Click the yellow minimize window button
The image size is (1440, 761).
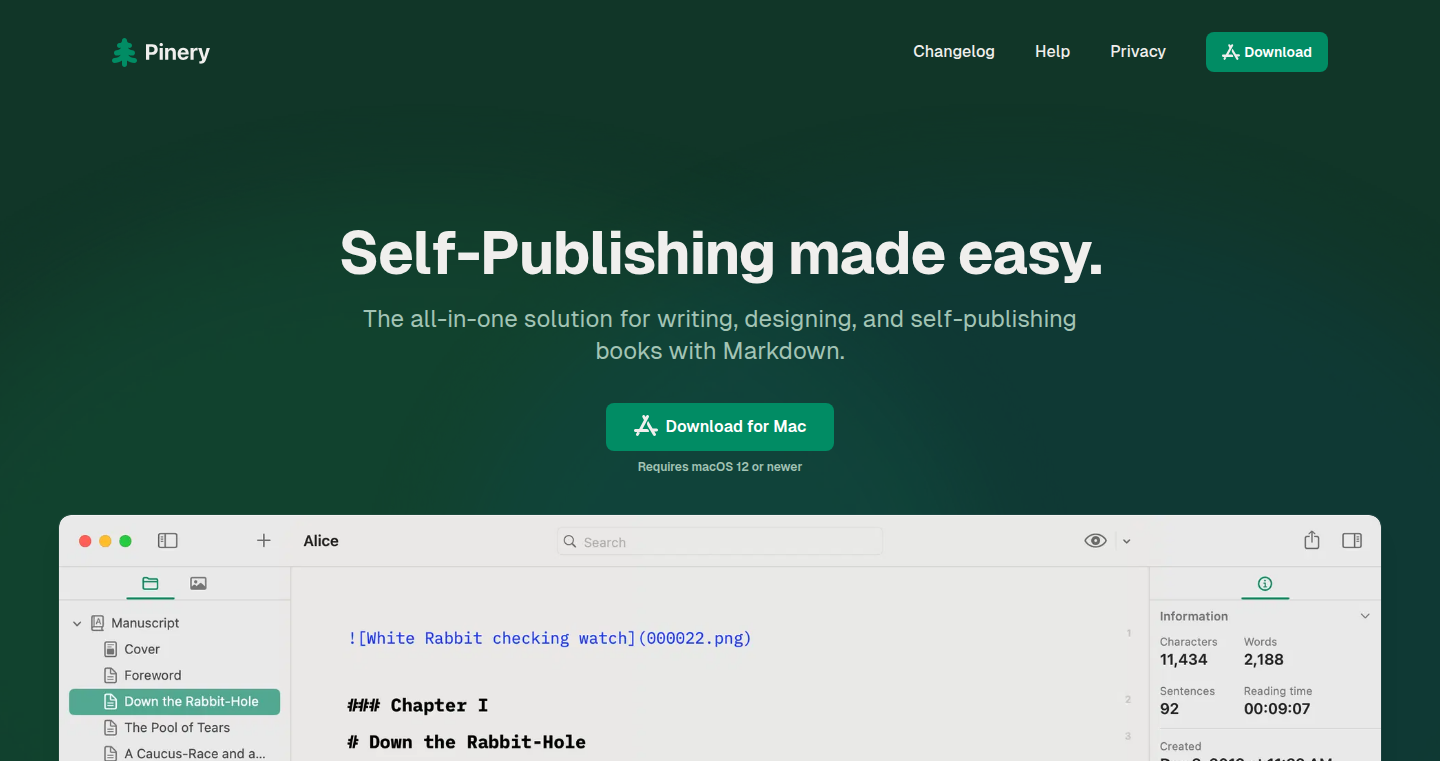pyautogui.click(x=105, y=541)
